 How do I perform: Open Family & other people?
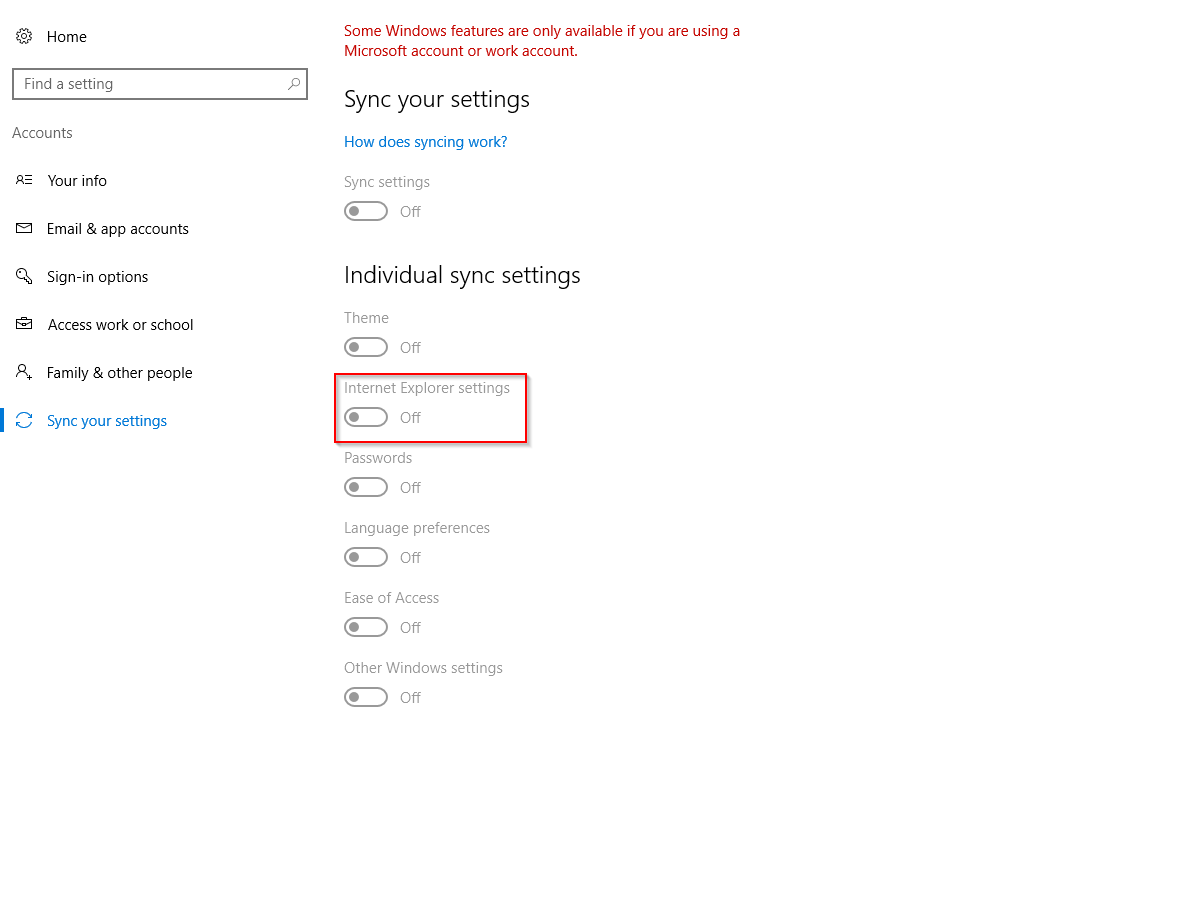click(120, 373)
